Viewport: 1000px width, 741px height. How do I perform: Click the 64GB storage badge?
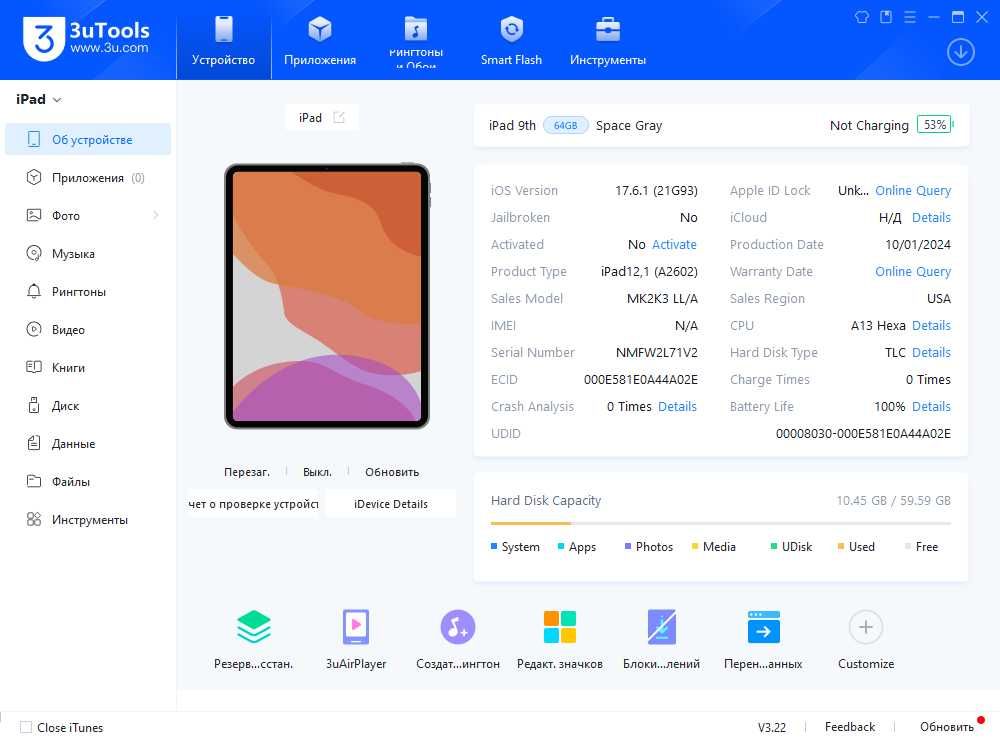pyautogui.click(x=565, y=125)
